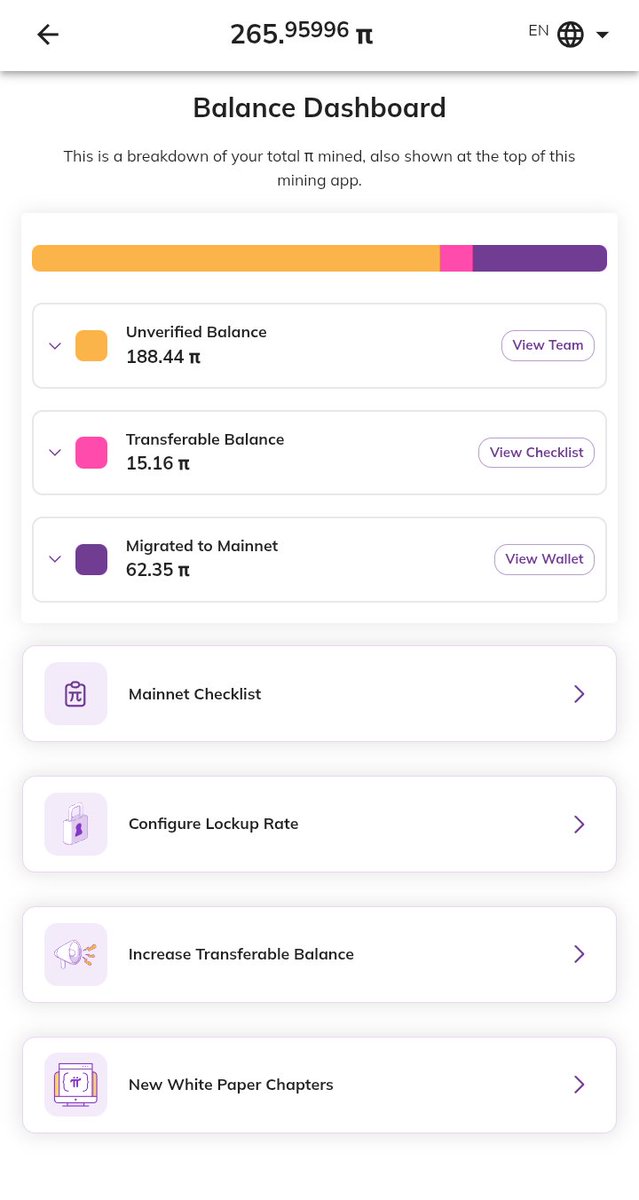This screenshot has width=639, height=1200.
Task: Select the Configure Lockup Rate menu item
Action: click(x=319, y=824)
